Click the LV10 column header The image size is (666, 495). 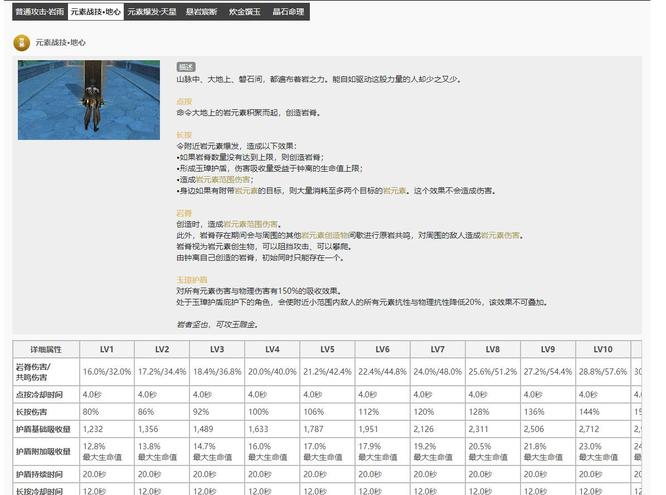(603, 349)
